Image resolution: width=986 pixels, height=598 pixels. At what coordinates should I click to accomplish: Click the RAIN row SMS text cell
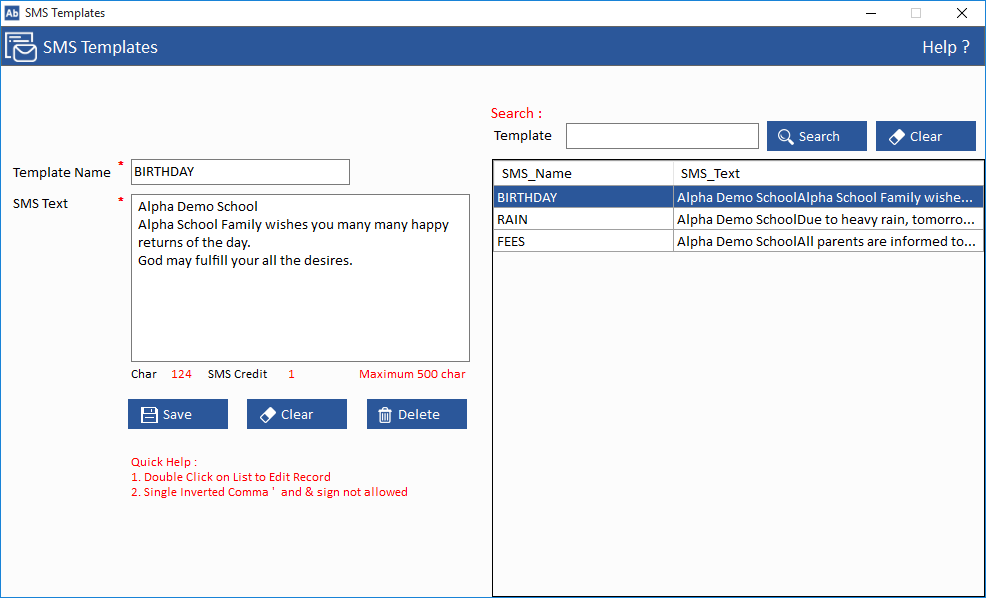coord(826,219)
